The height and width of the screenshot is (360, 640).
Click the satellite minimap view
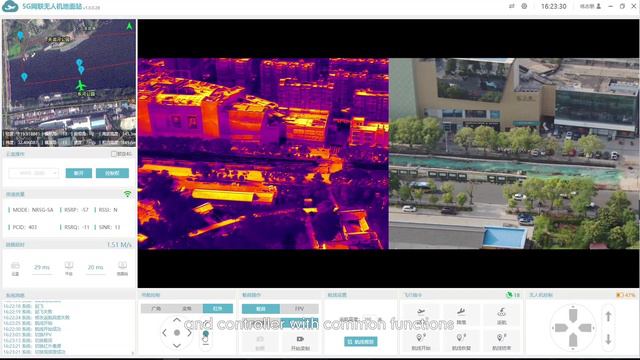(69, 83)
